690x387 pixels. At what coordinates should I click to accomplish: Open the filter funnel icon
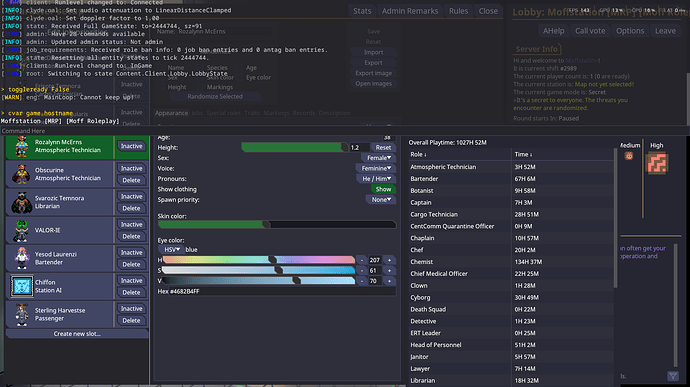(673, 376)
